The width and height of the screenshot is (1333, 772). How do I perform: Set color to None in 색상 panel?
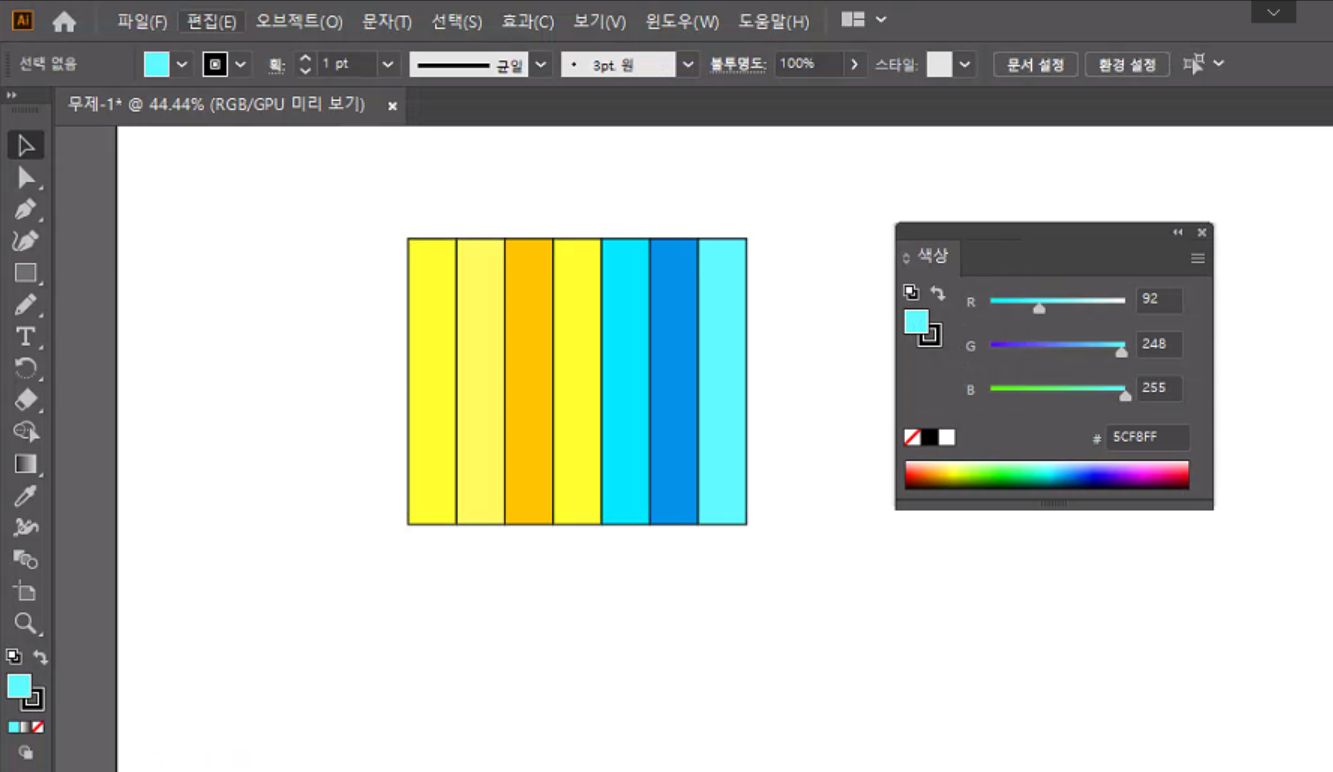pyautogui.click(x=912, y=437)
